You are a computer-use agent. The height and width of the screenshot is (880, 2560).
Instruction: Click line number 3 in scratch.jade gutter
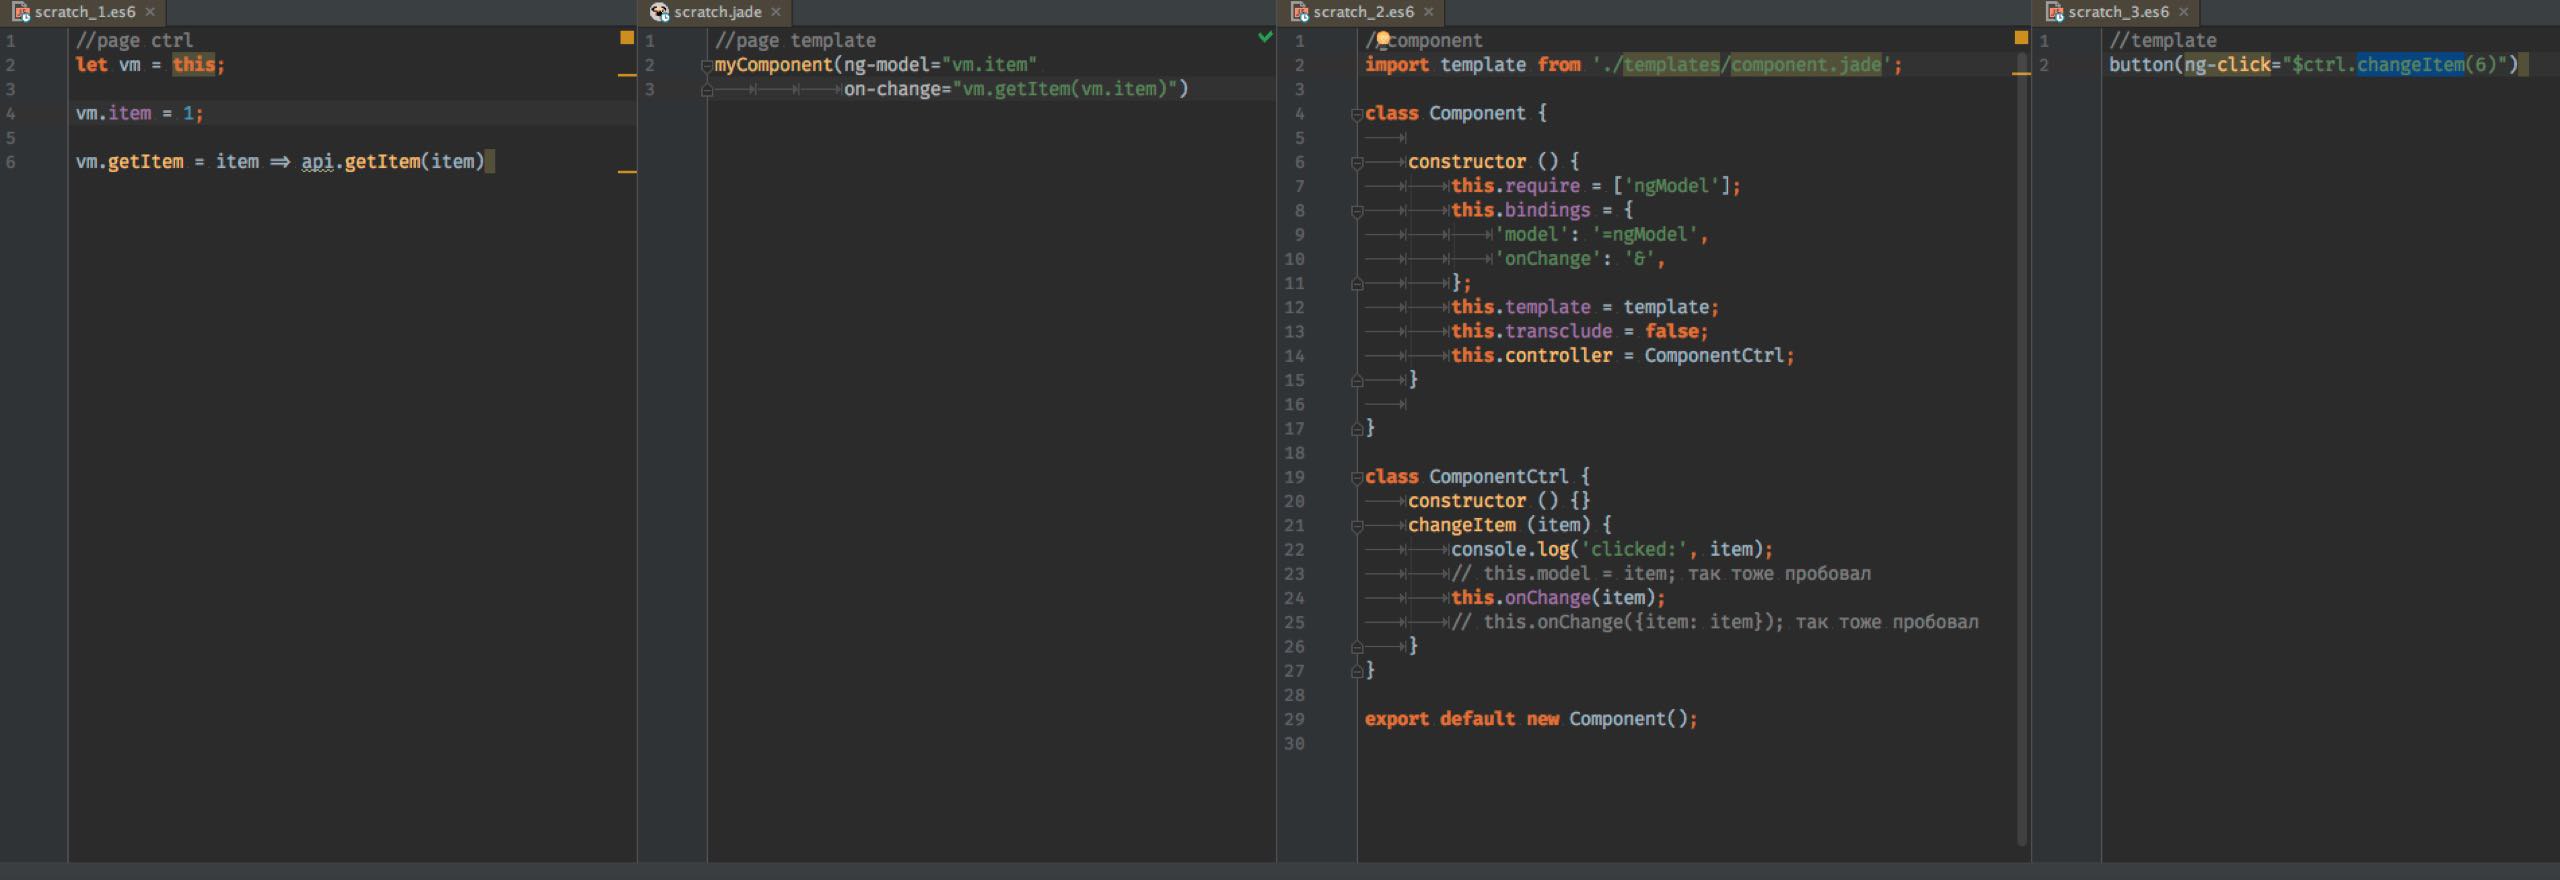[650, 89]
